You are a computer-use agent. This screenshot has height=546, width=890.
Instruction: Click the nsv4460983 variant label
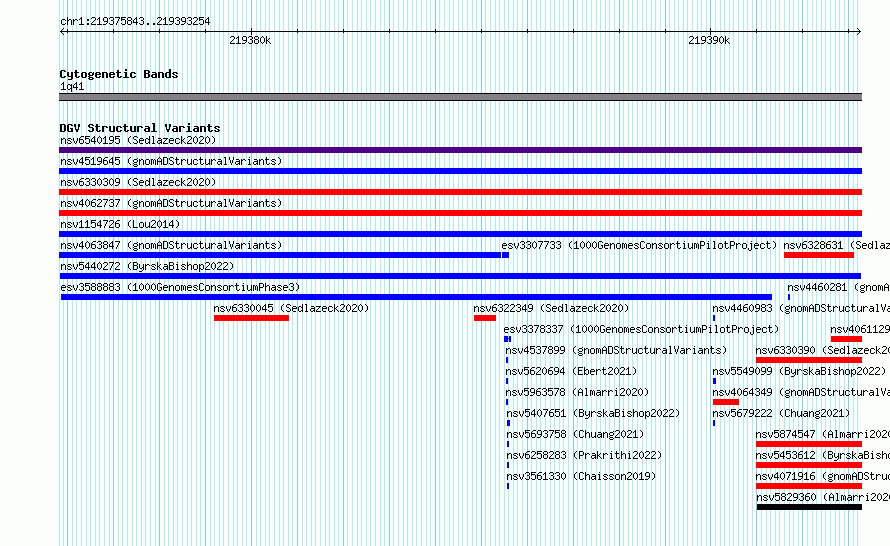(801, 308)
